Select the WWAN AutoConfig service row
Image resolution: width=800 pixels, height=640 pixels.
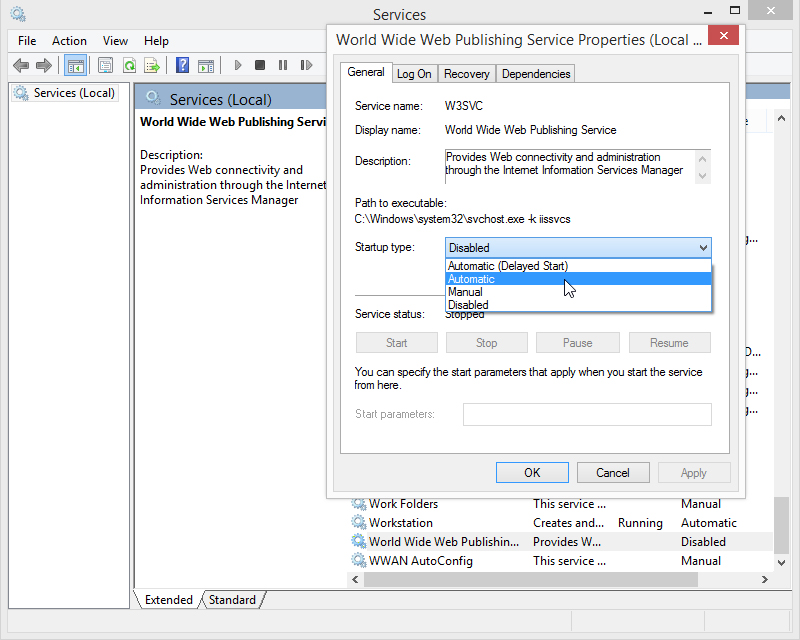coord(561,560)
